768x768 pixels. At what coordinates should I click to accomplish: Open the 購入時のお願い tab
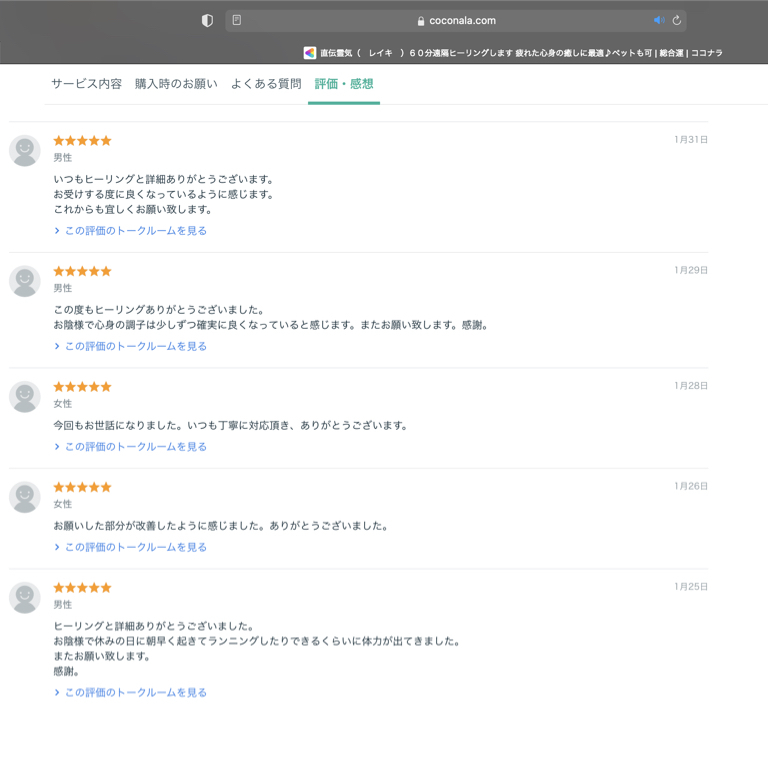point(176,84)
